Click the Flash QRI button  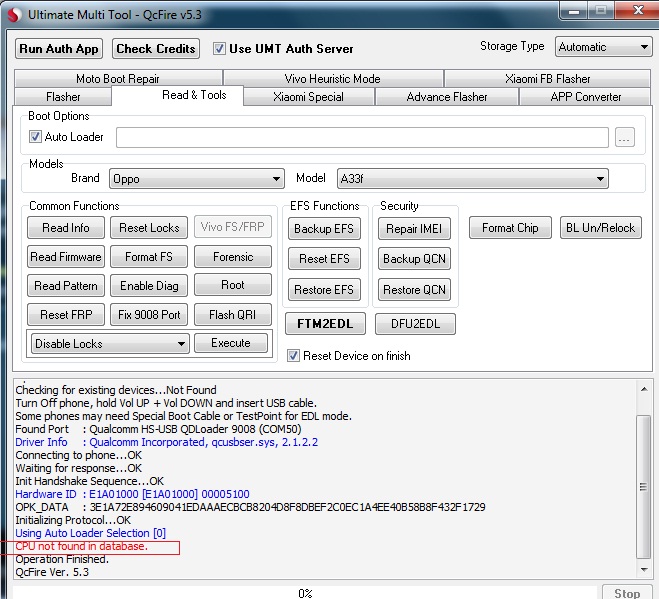[x=233, y=315]
